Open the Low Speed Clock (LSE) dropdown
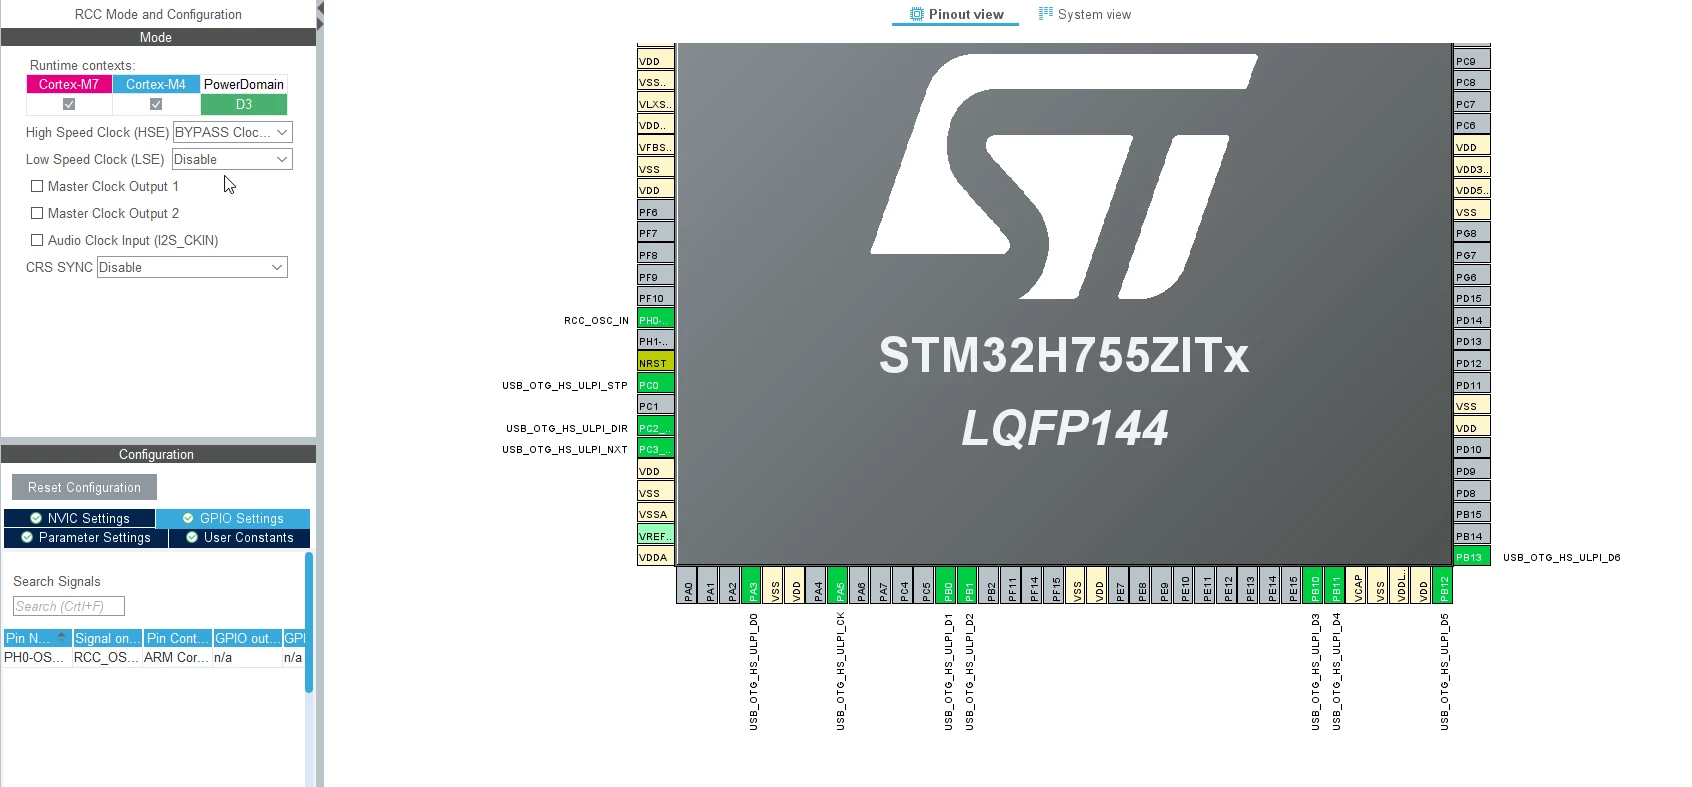This screenshot has width=1692, height=787. click(232, 159)
